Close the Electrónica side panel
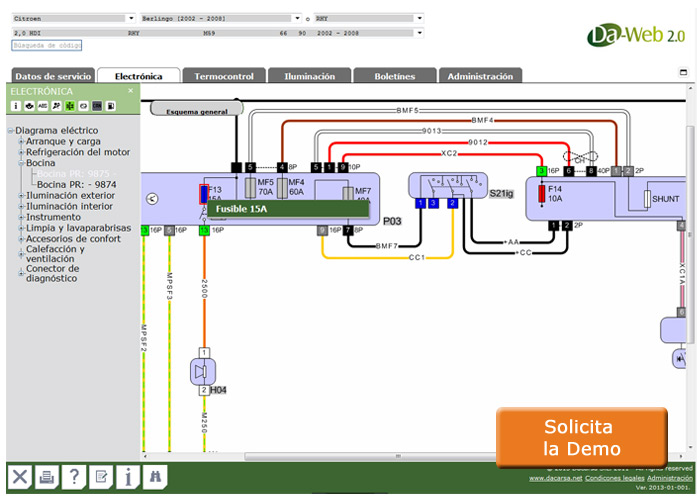The width and height of the screenshot is (700, 497). coord(130,91)
